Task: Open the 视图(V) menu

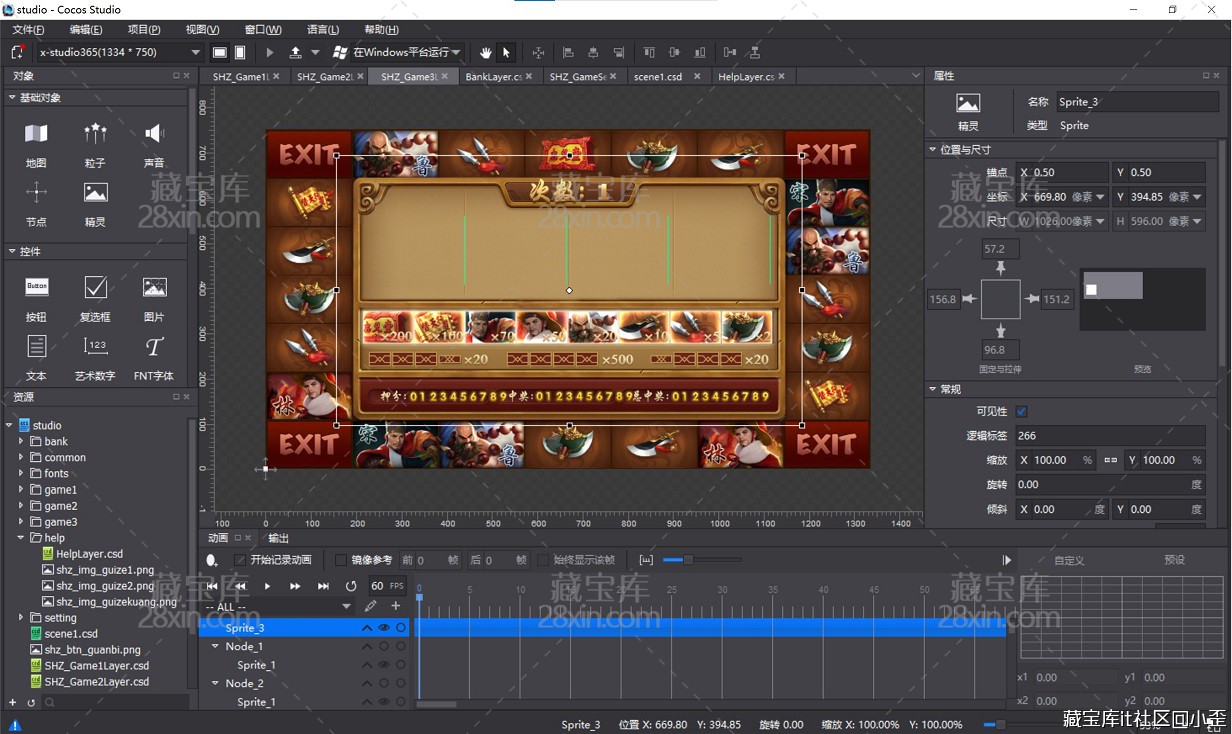Action: pyautogui.click(x=202, y=30)
